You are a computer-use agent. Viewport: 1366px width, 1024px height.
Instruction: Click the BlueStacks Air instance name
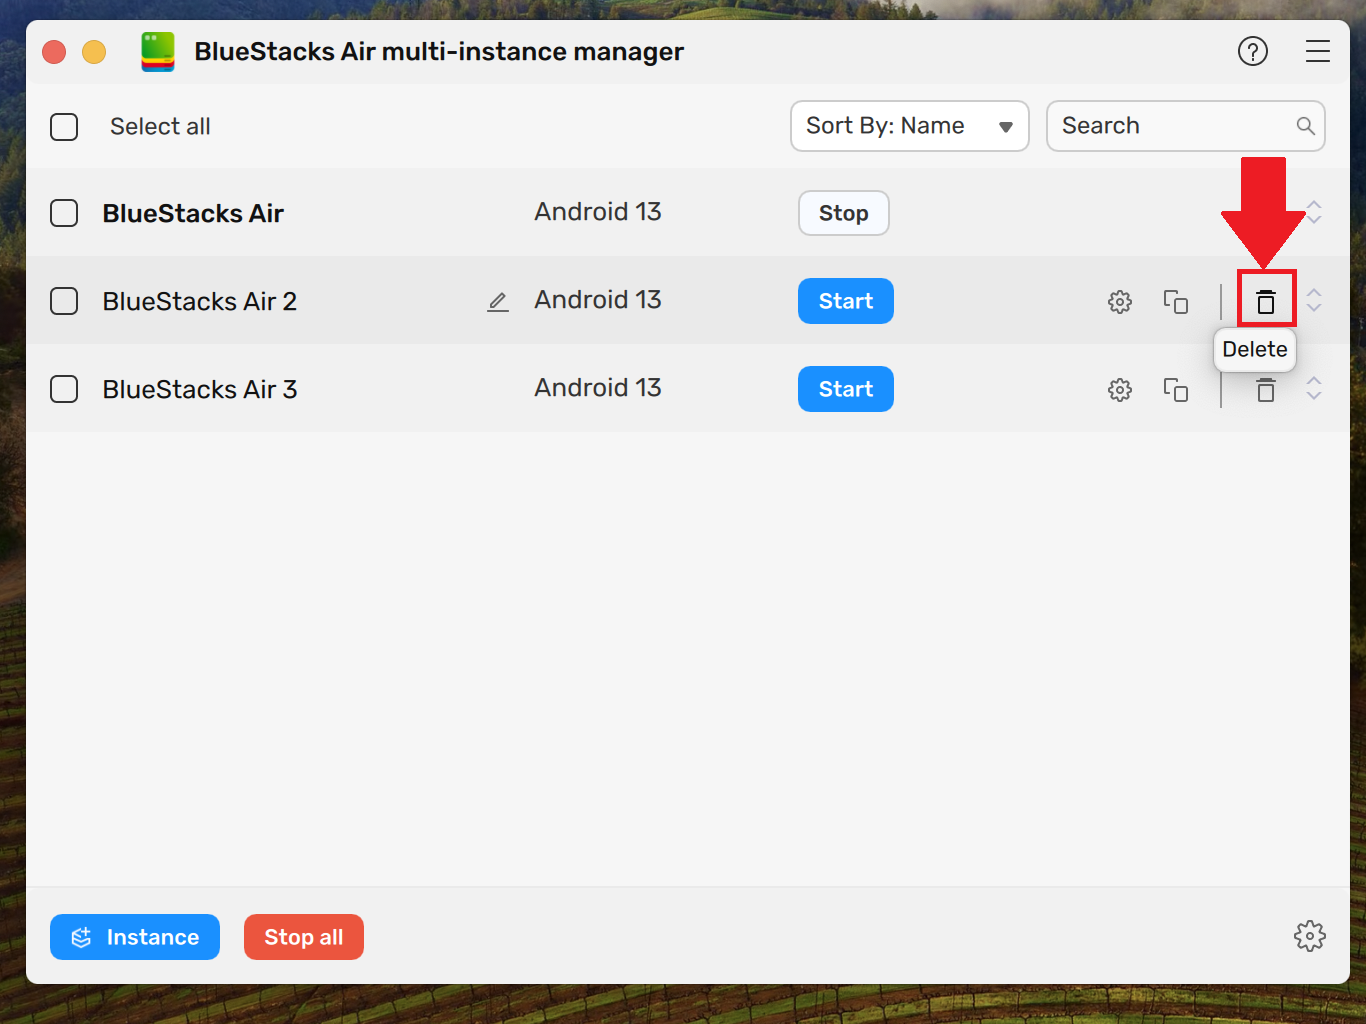(x=193, y=214)
